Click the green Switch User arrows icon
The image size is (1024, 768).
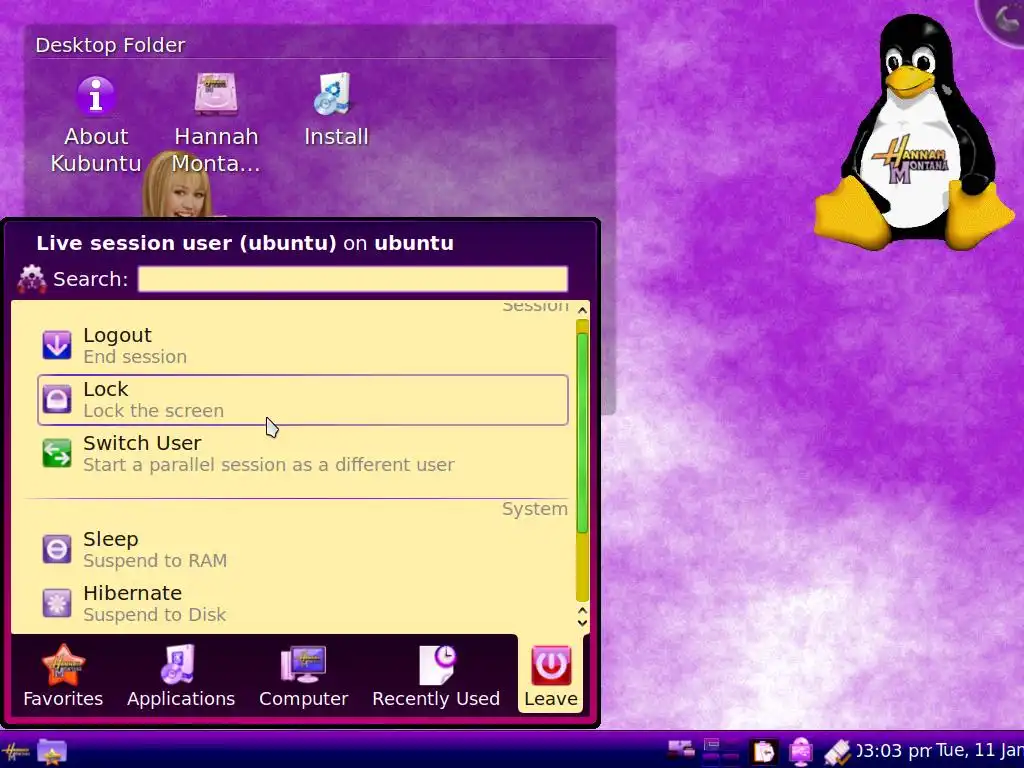point(57,453)
